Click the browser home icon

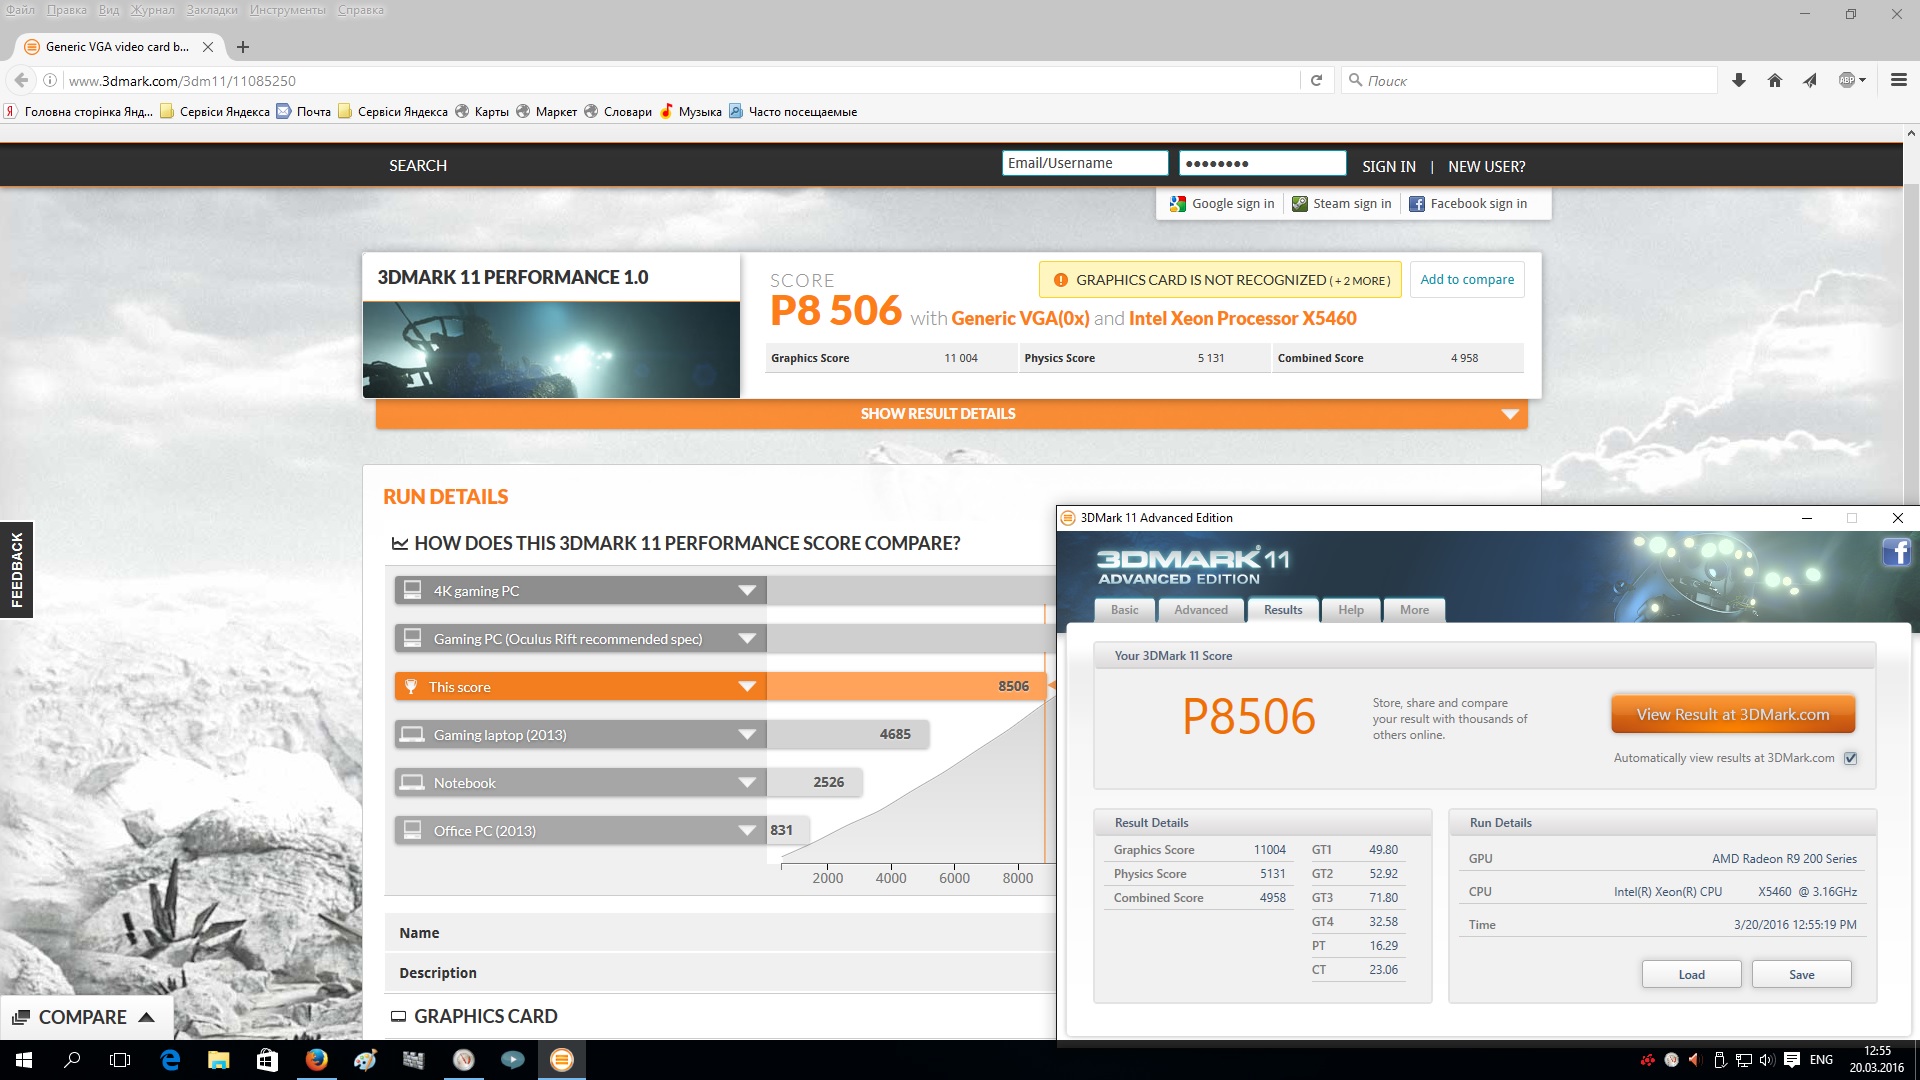click(1774, 81)
